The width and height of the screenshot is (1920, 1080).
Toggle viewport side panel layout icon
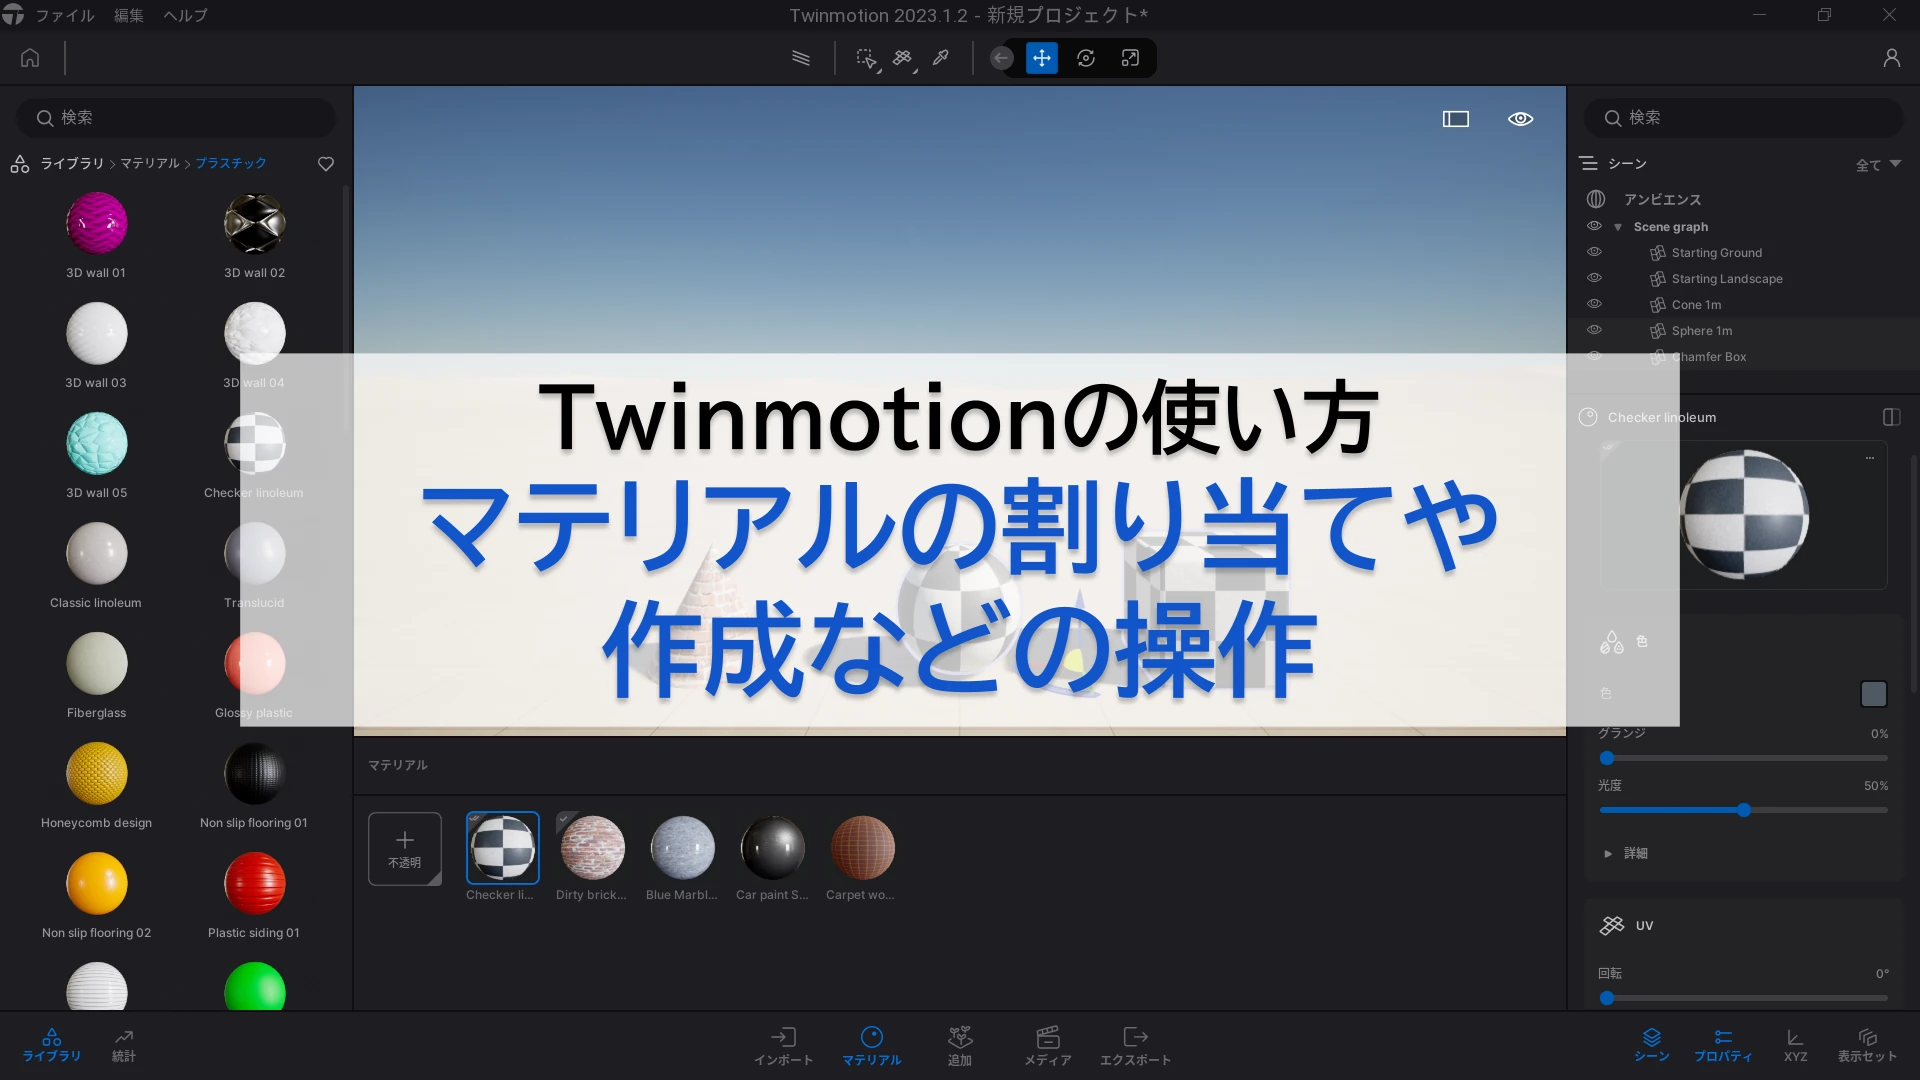tap(1456, 119)
